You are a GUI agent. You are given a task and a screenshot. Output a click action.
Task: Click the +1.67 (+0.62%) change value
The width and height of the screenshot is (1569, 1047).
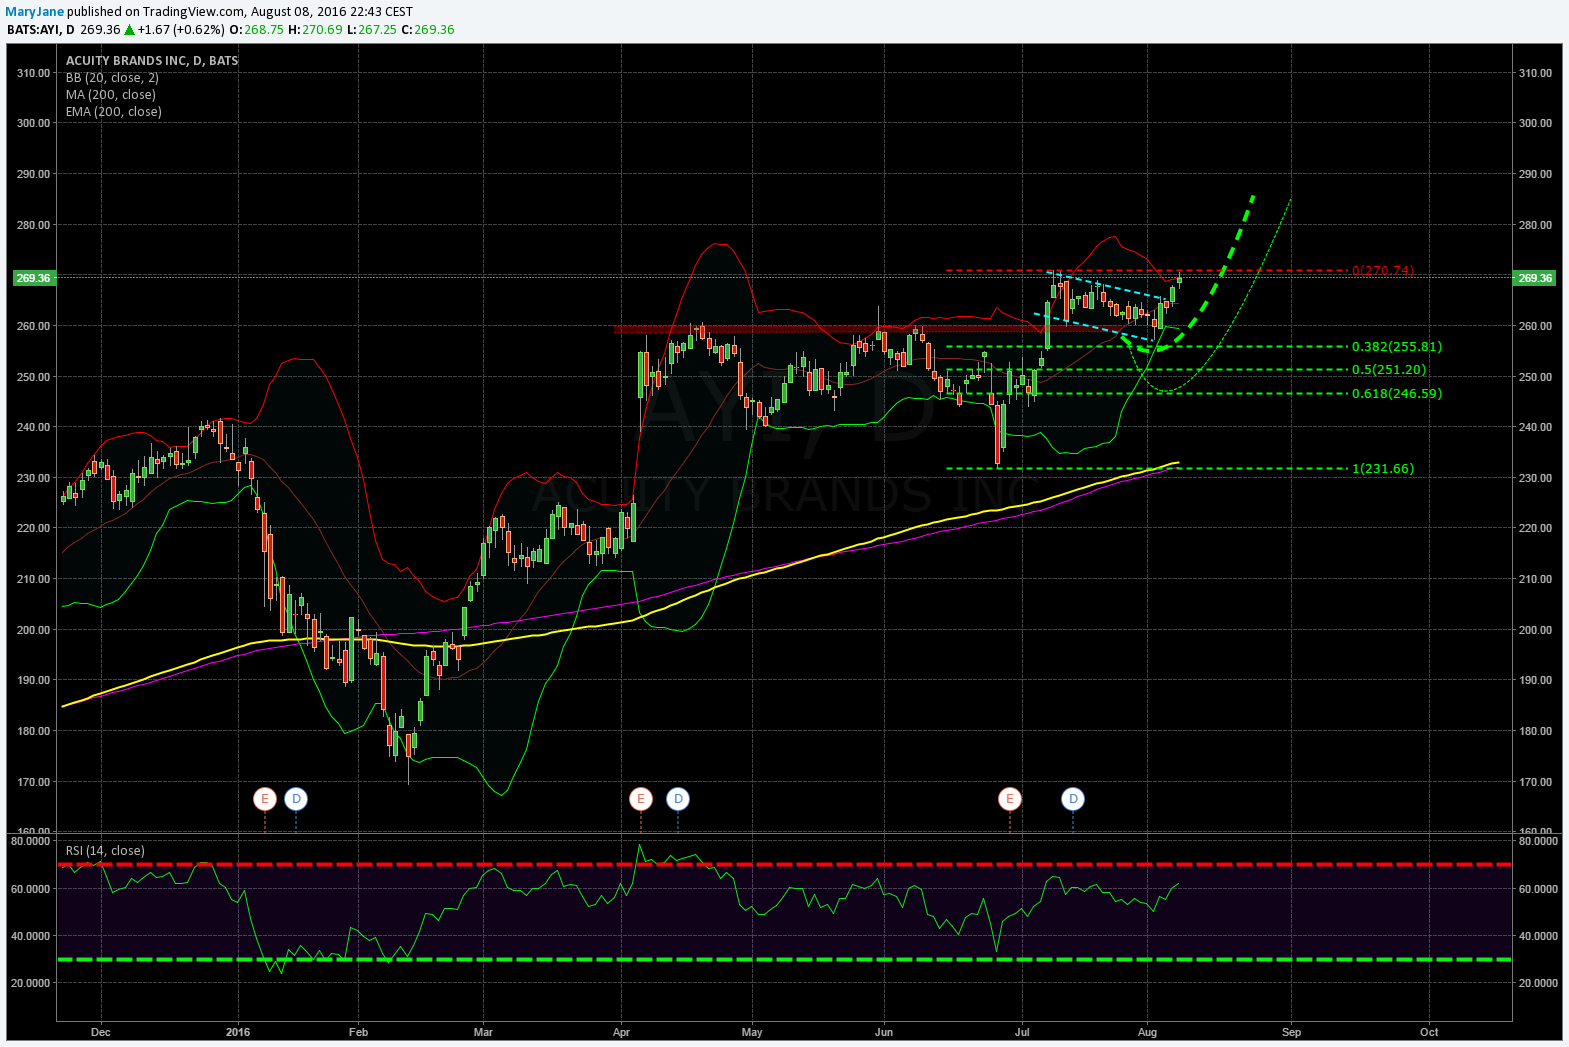point(181,30)
